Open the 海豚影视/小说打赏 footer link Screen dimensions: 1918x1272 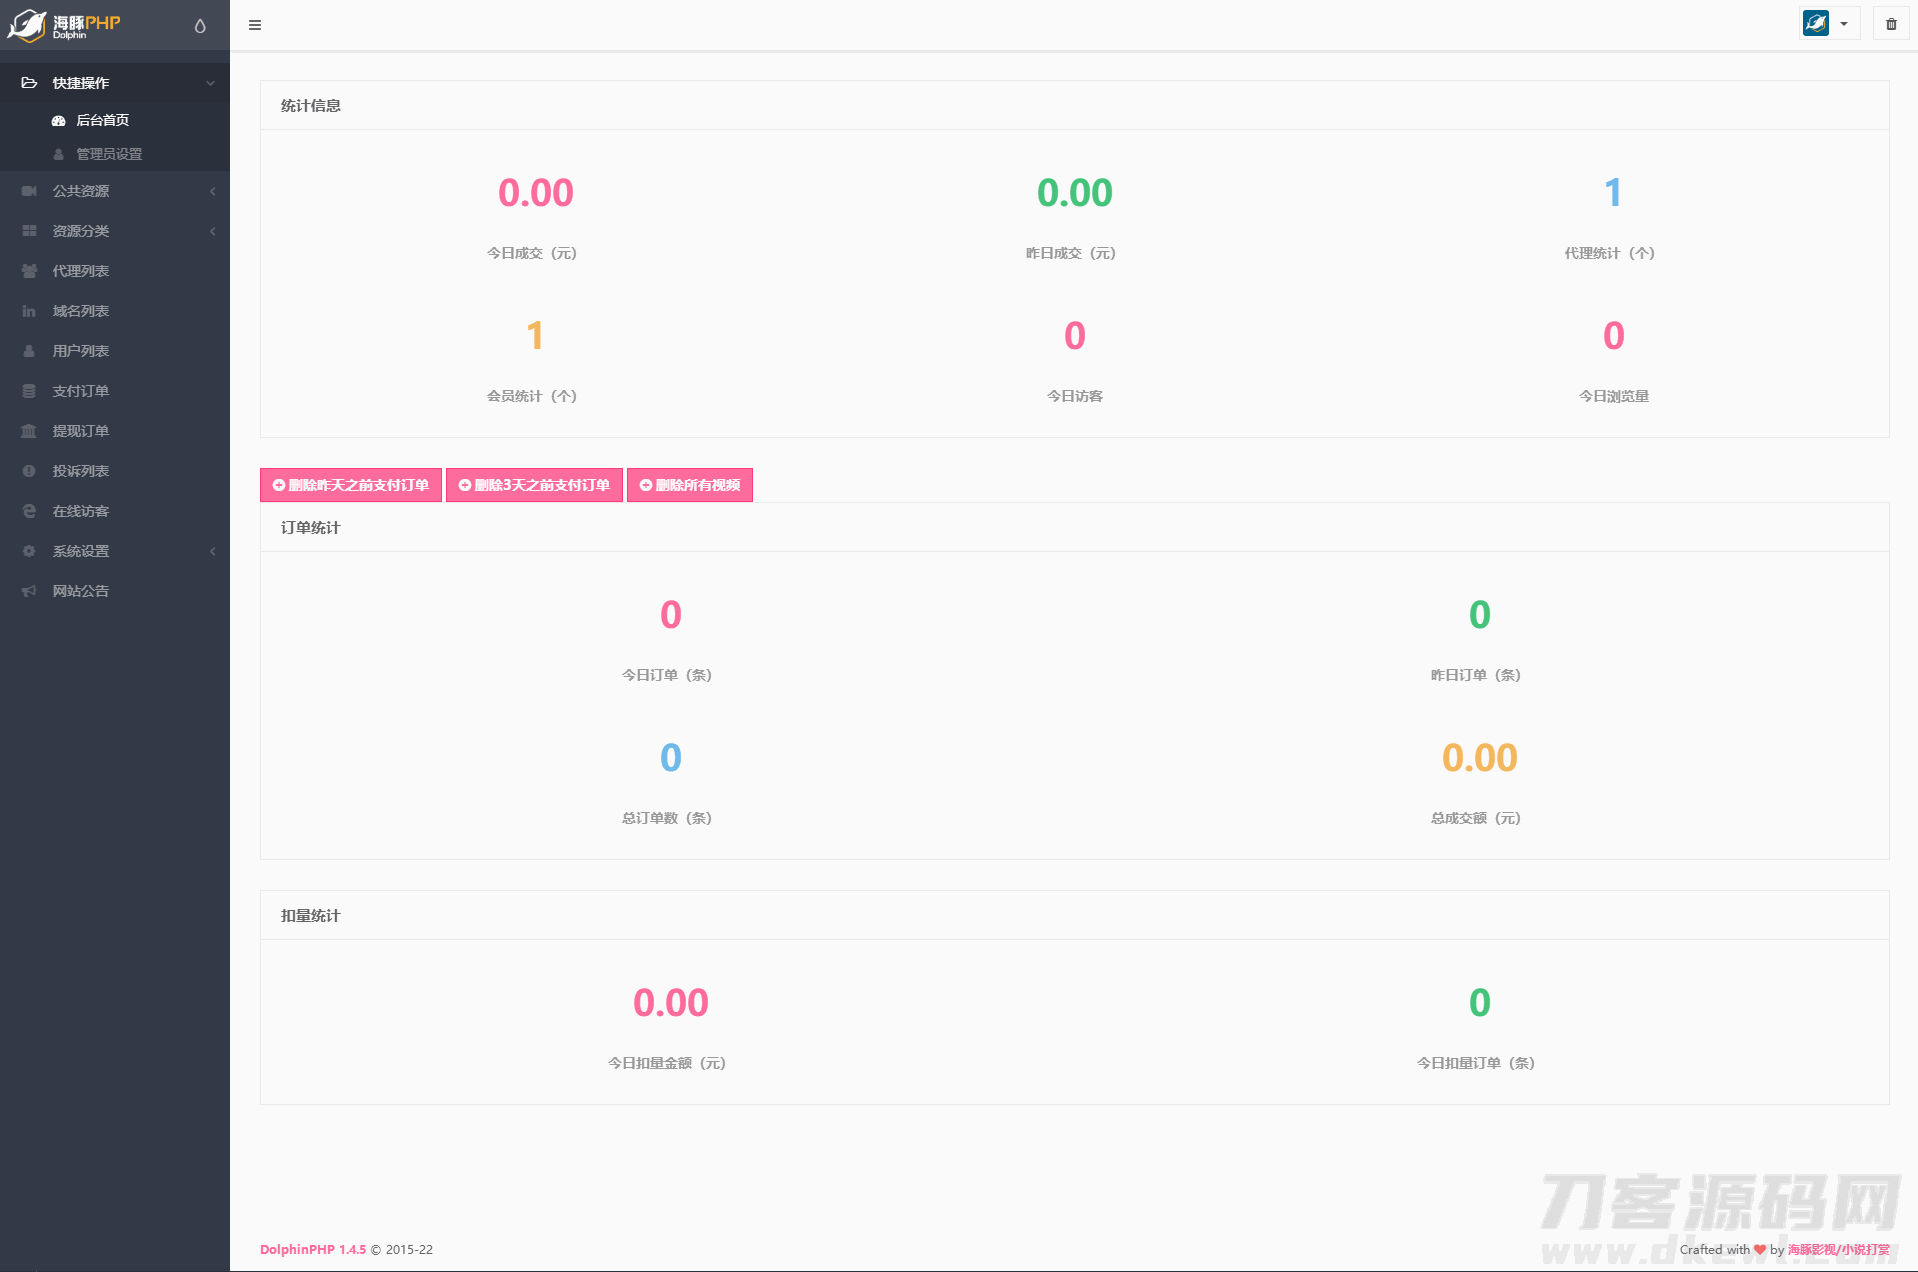coord(1838,1249)
